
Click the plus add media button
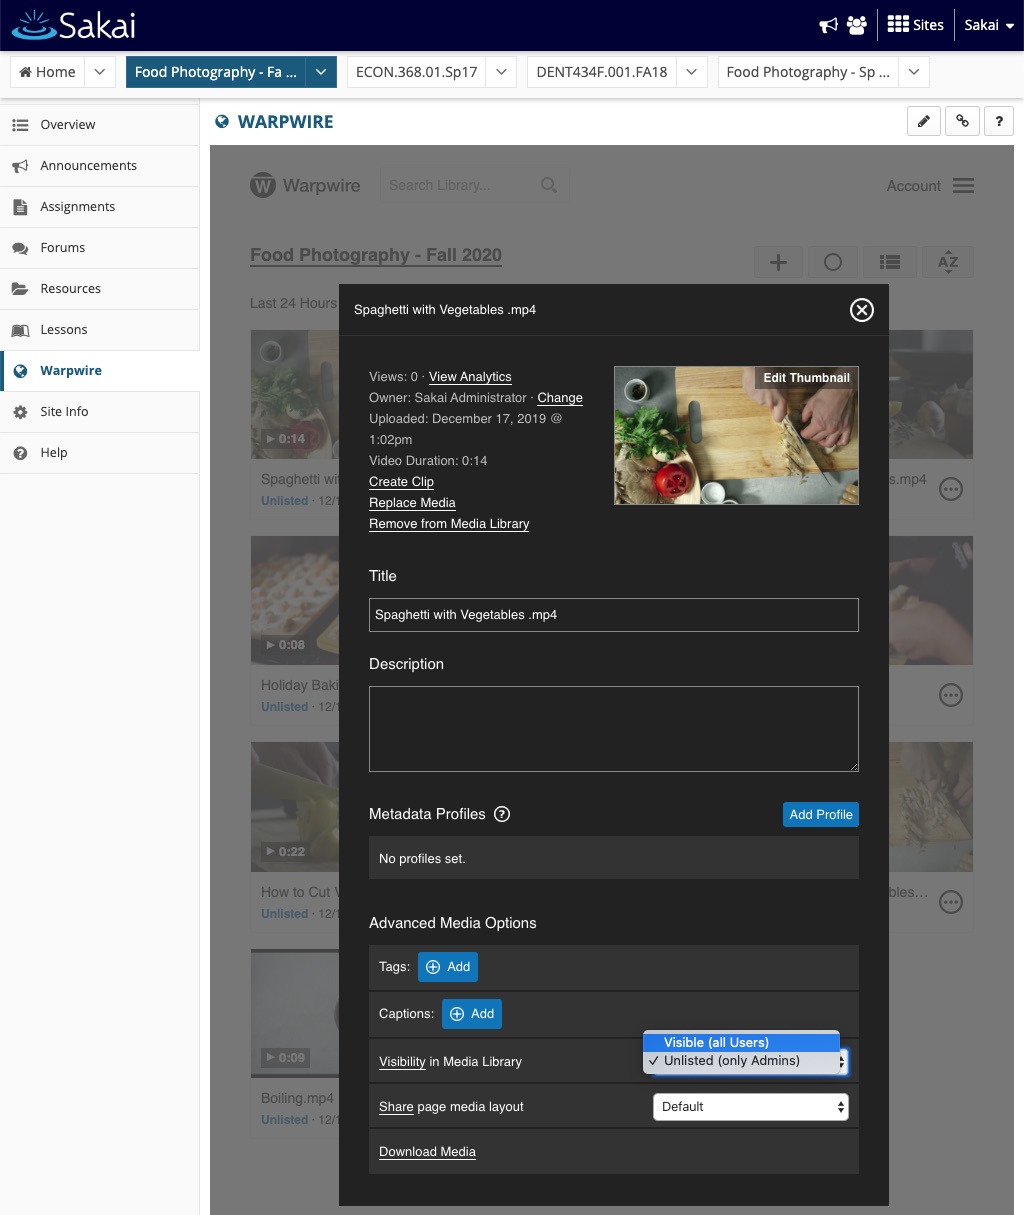(778, 262)
